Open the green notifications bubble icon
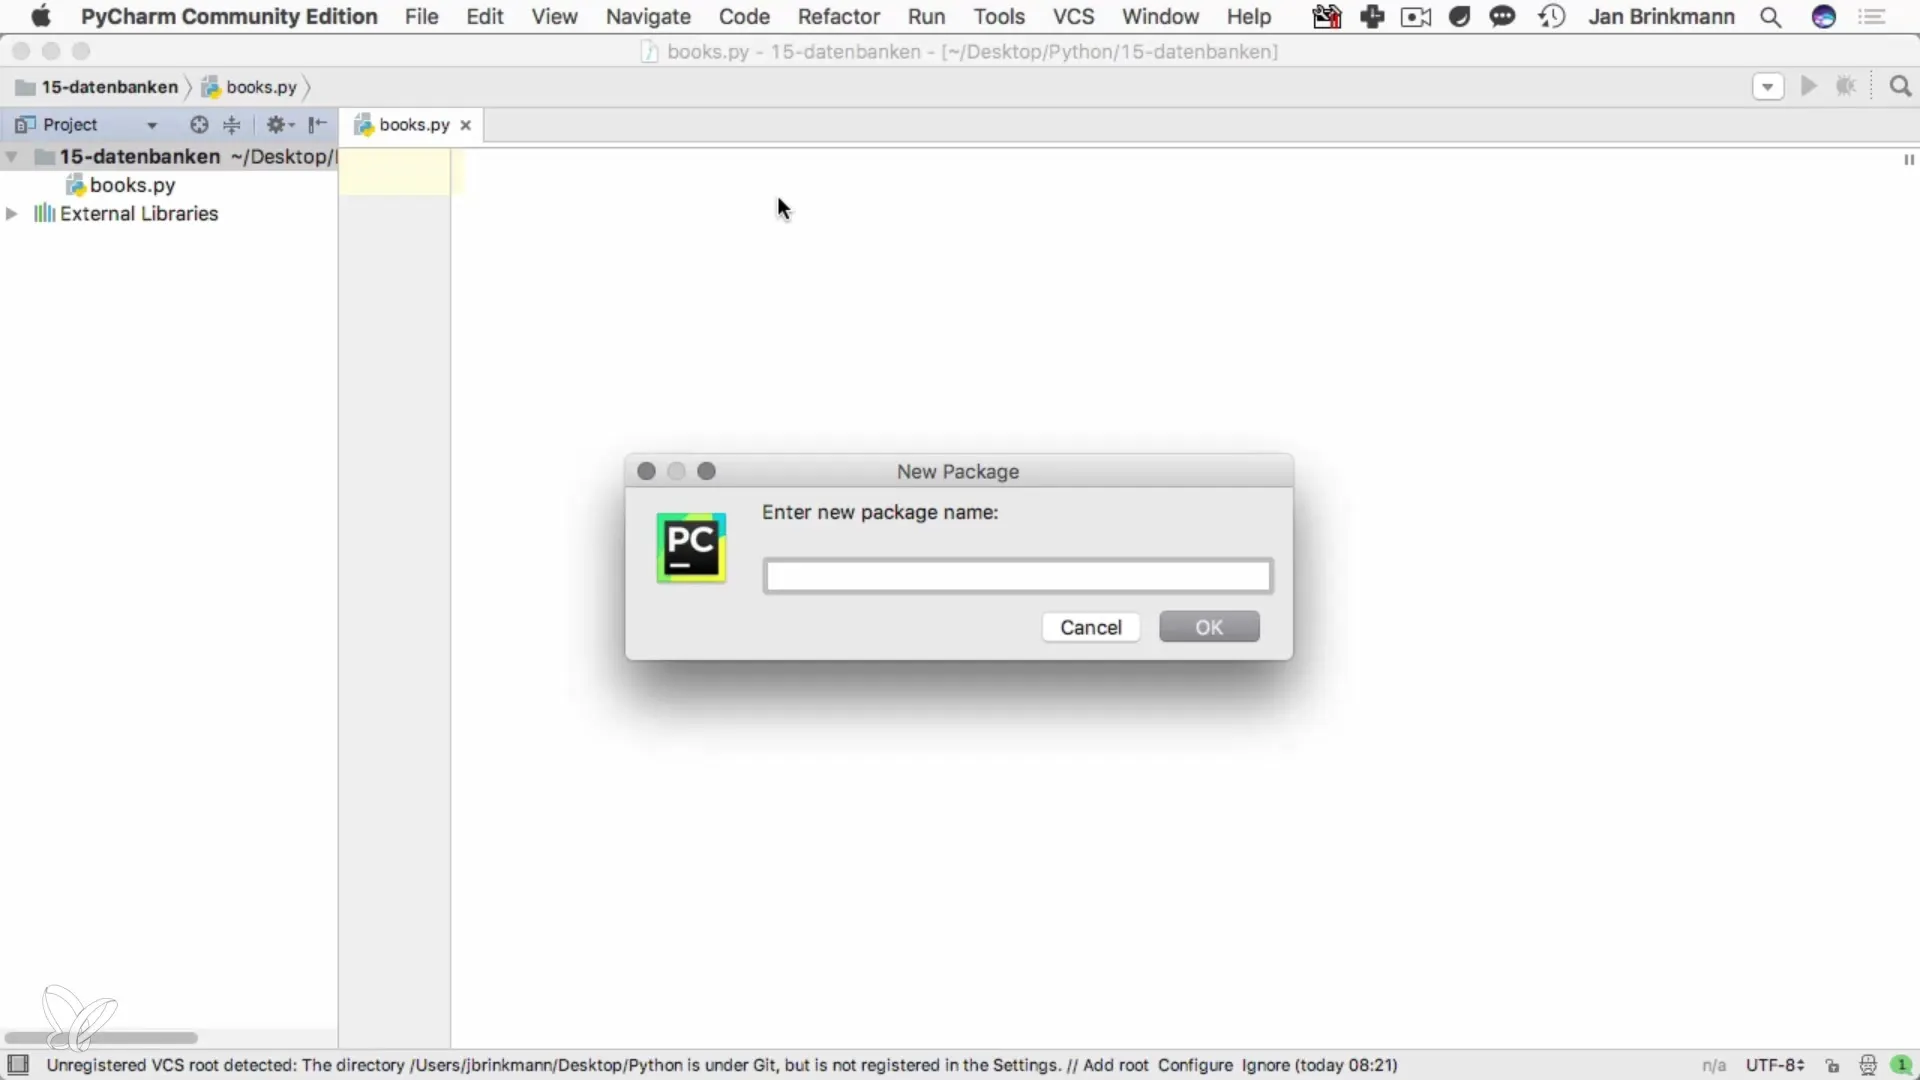 (x=1901, y=1066)
